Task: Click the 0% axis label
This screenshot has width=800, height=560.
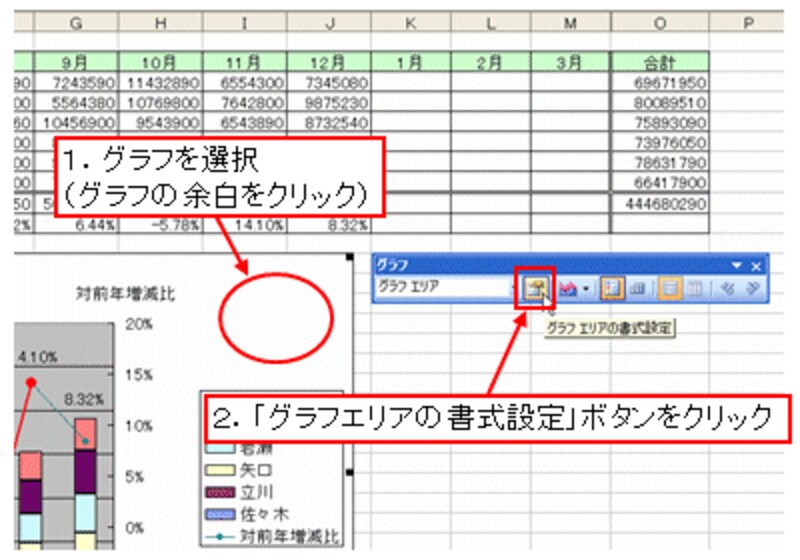Action: point(135,528)
